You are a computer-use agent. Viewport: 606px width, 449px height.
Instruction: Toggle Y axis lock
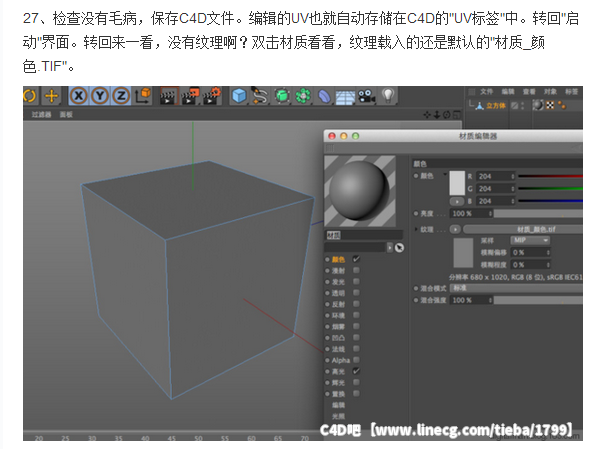tap(100, 95)
